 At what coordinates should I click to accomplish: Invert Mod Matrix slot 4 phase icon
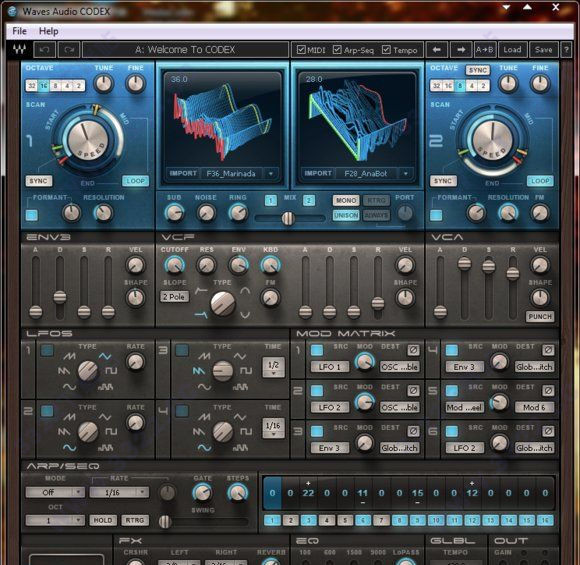tap(548, 350)
